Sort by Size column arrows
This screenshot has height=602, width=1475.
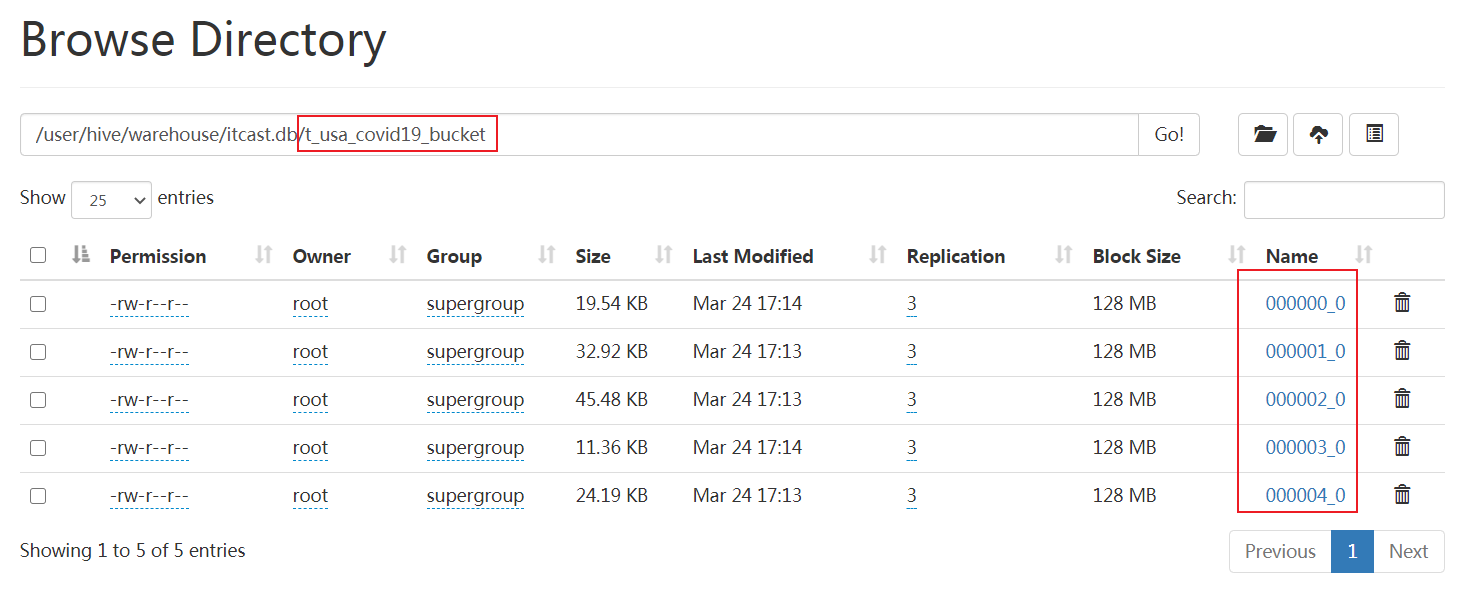click(x=663, y=255)
